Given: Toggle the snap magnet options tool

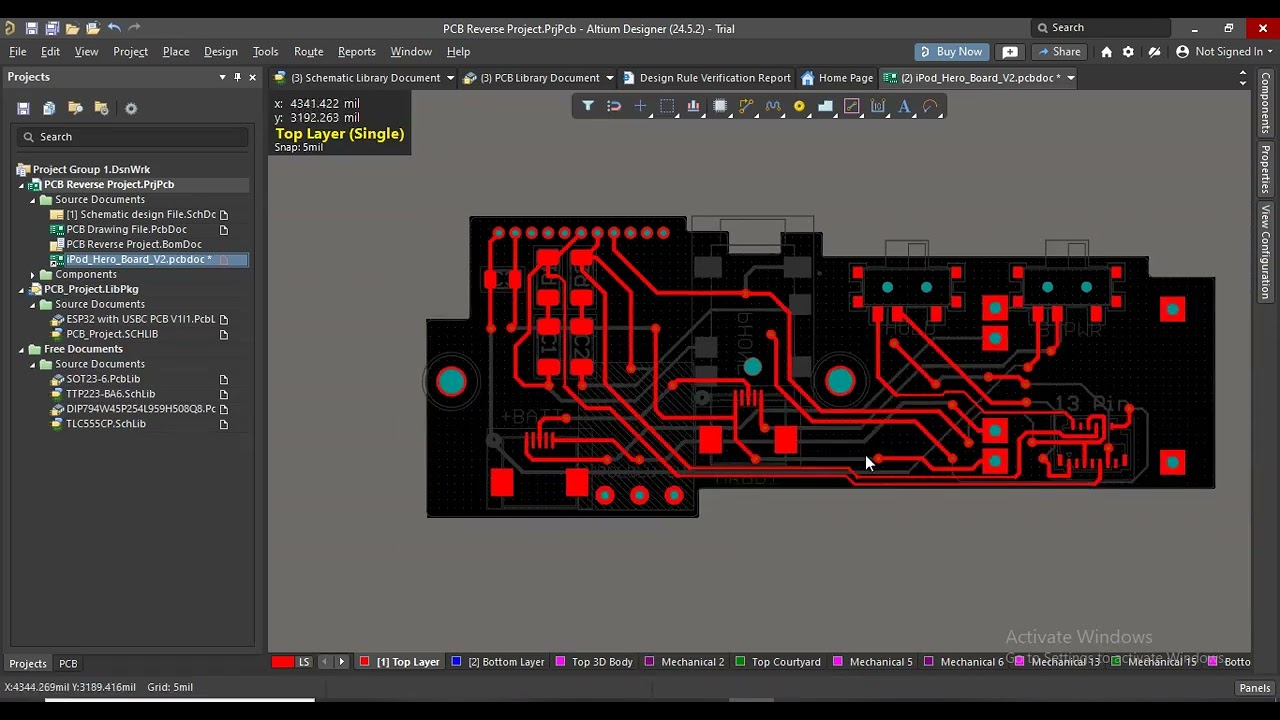Looking at the screenshot, I should coord(614,106).
